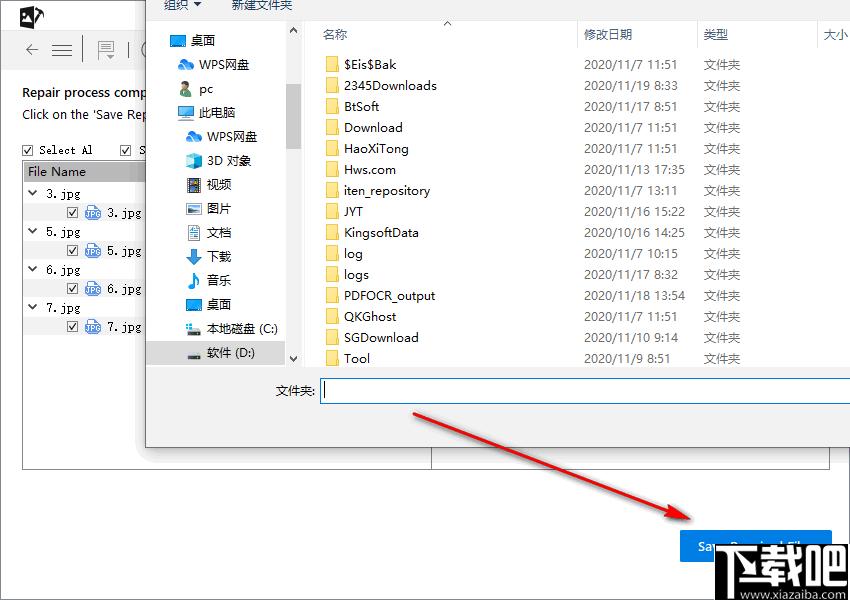This screenshot has width=850, height=600.
Task: Click the navigation pane scroll up arrow
Action: tap(293, 31)
